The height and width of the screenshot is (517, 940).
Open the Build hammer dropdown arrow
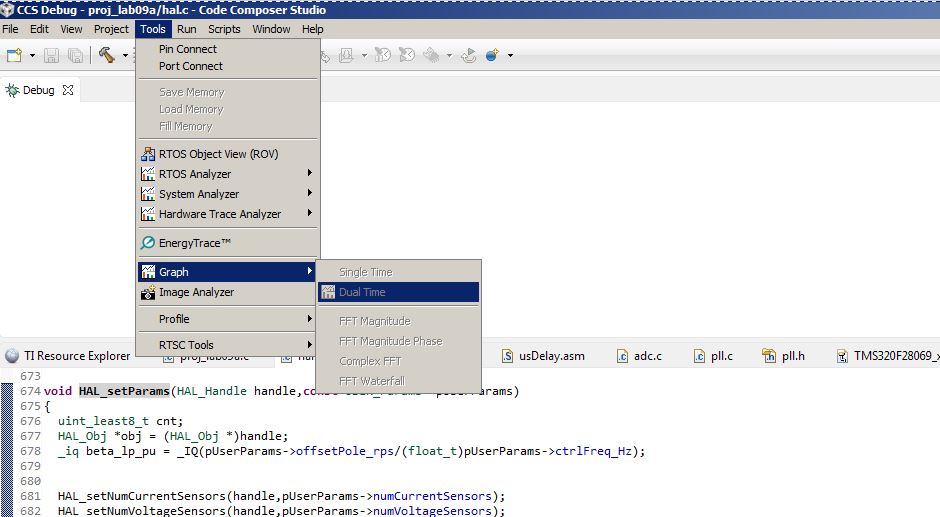tap(125, 56)
